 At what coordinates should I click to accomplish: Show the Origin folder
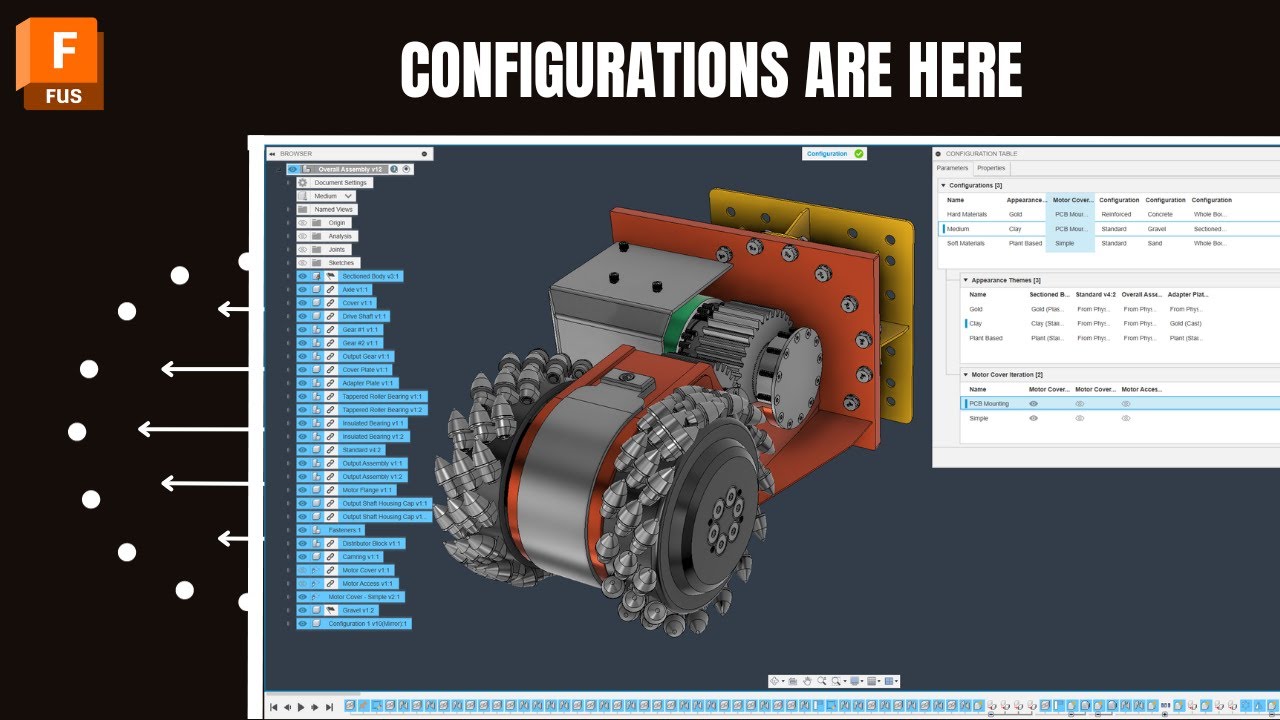pyautogui.click(x=302, y=223)
